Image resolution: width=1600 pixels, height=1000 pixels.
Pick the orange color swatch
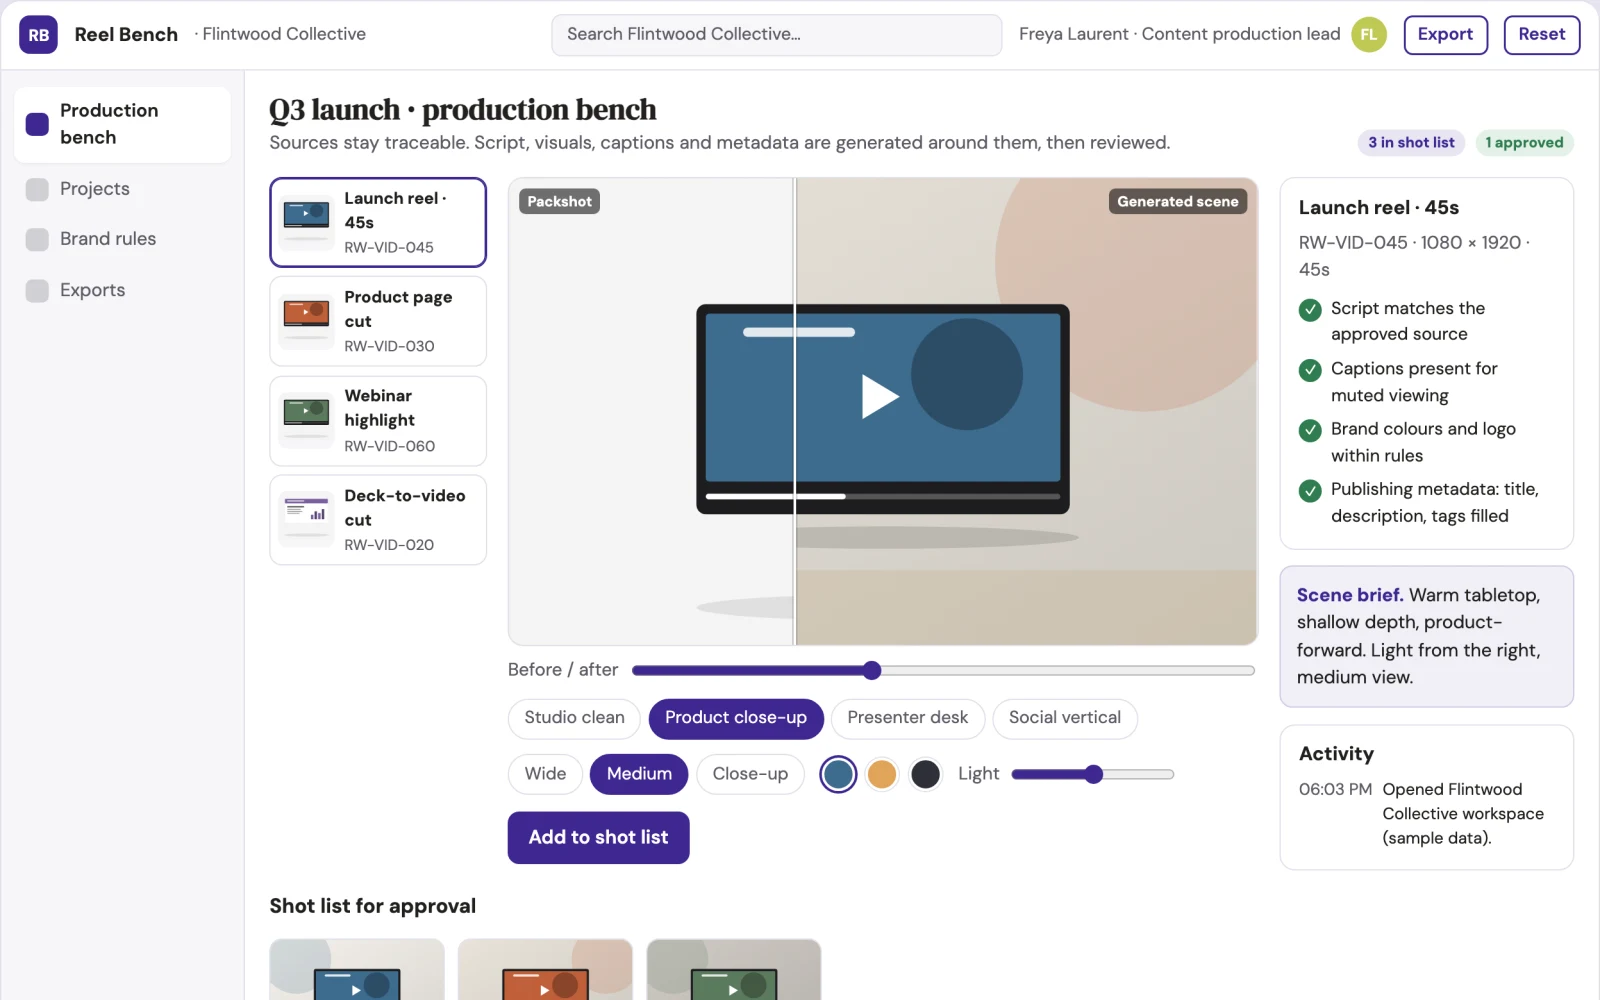click(x=882, y=774)
